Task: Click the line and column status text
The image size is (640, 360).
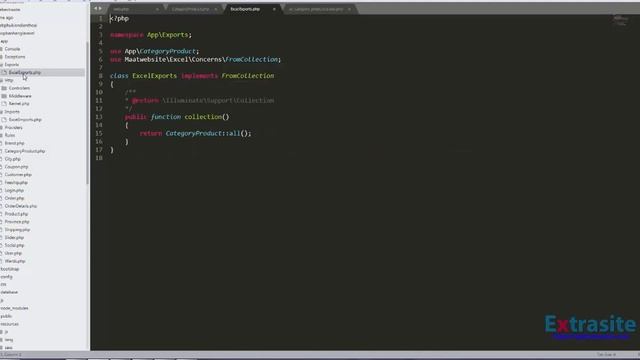Action: (11, 355)
